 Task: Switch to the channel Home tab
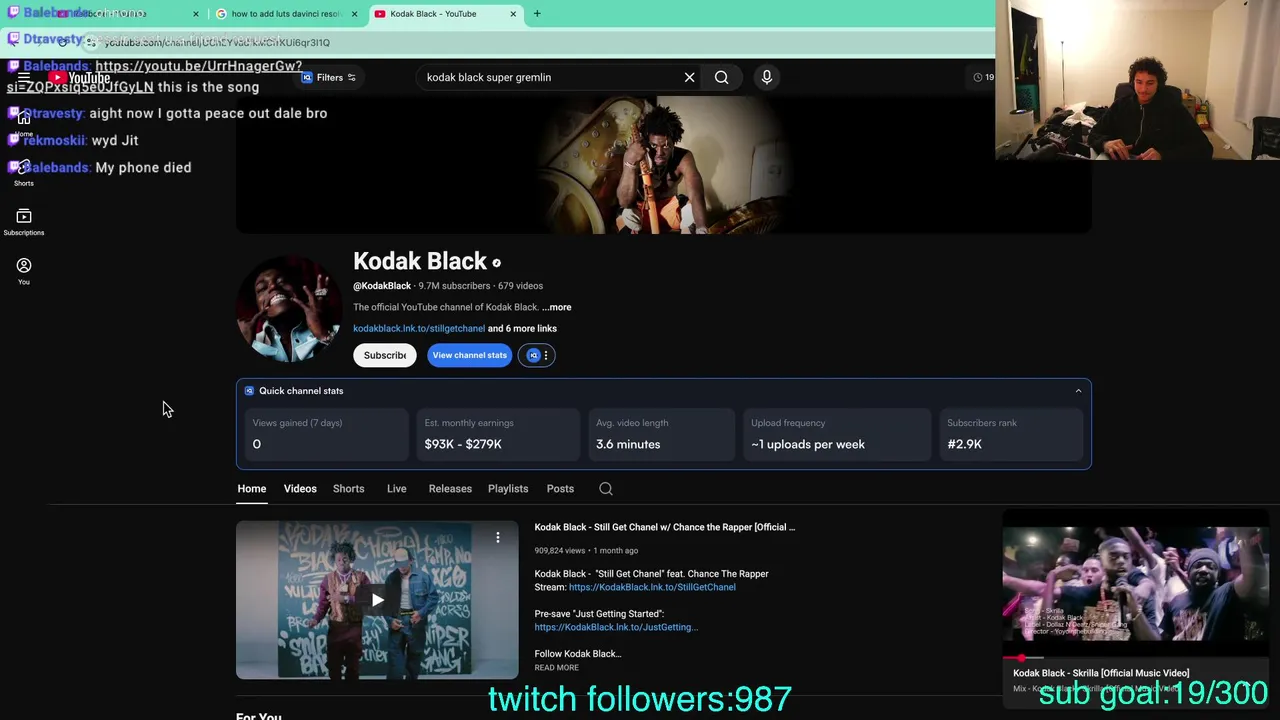point(252,488)
